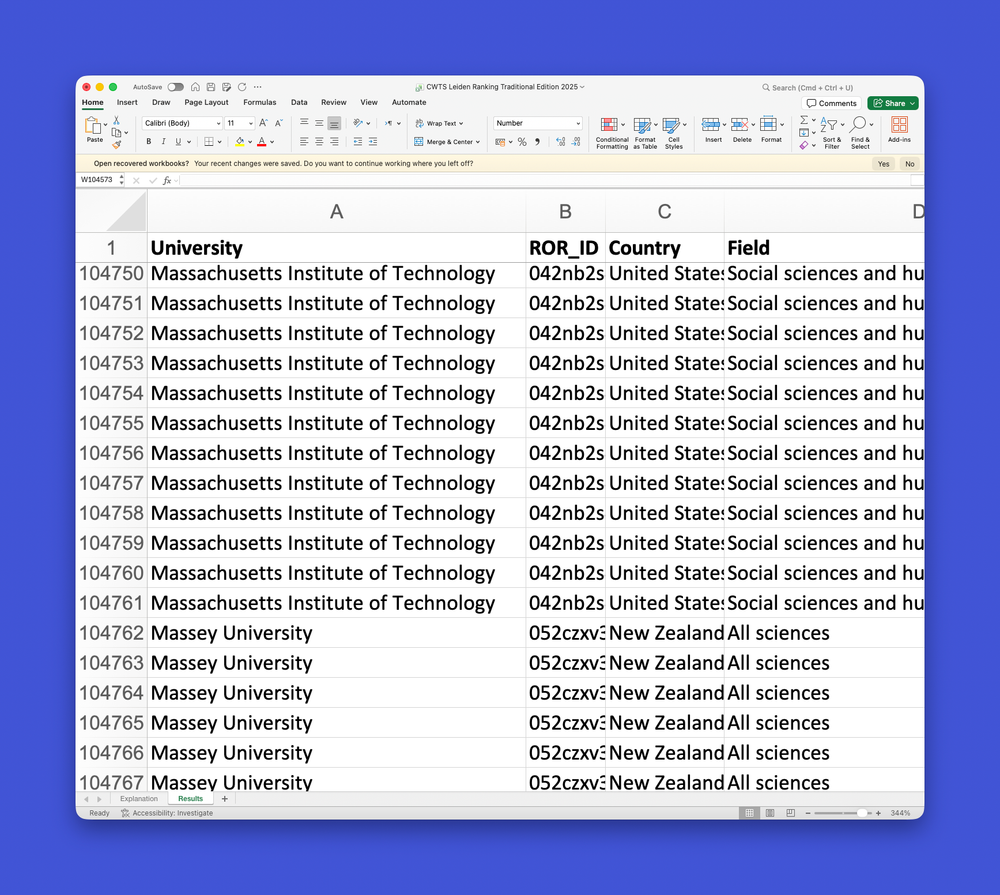The image size is (1000, 895).
Task: Apply red font color
Action: [261, 142]
